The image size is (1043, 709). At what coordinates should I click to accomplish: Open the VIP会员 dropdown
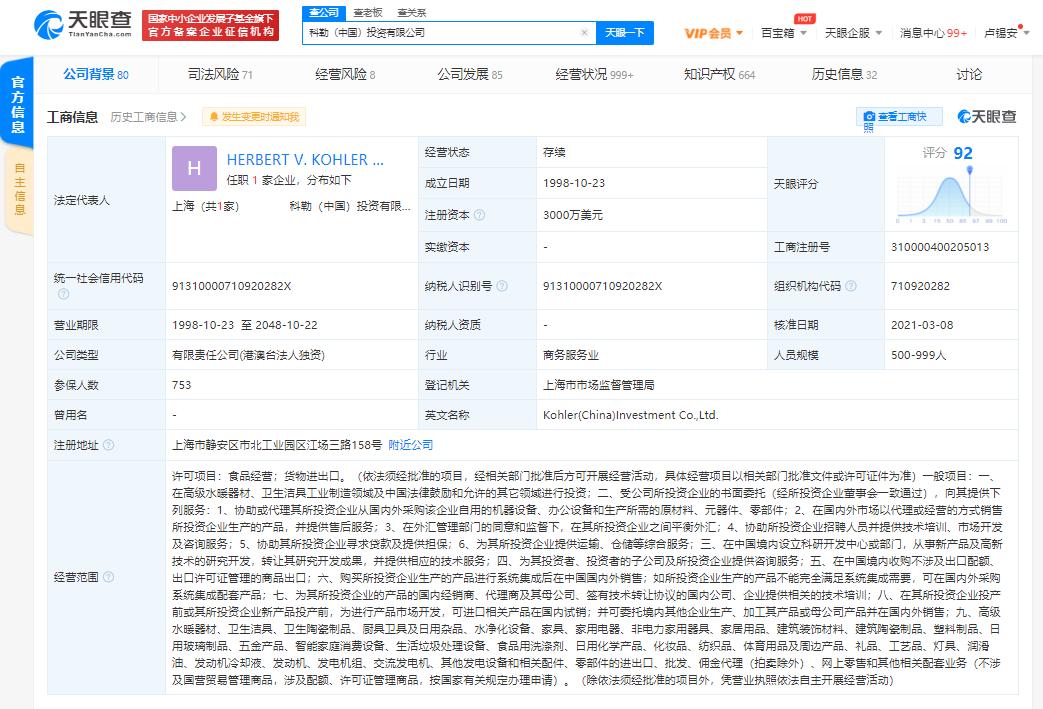[x=713, y=33]
